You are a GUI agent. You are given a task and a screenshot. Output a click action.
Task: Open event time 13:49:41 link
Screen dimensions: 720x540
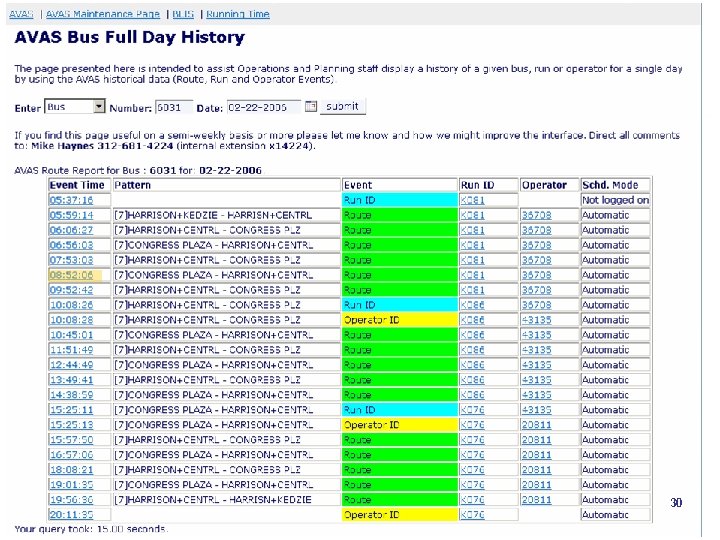point(71,380)
